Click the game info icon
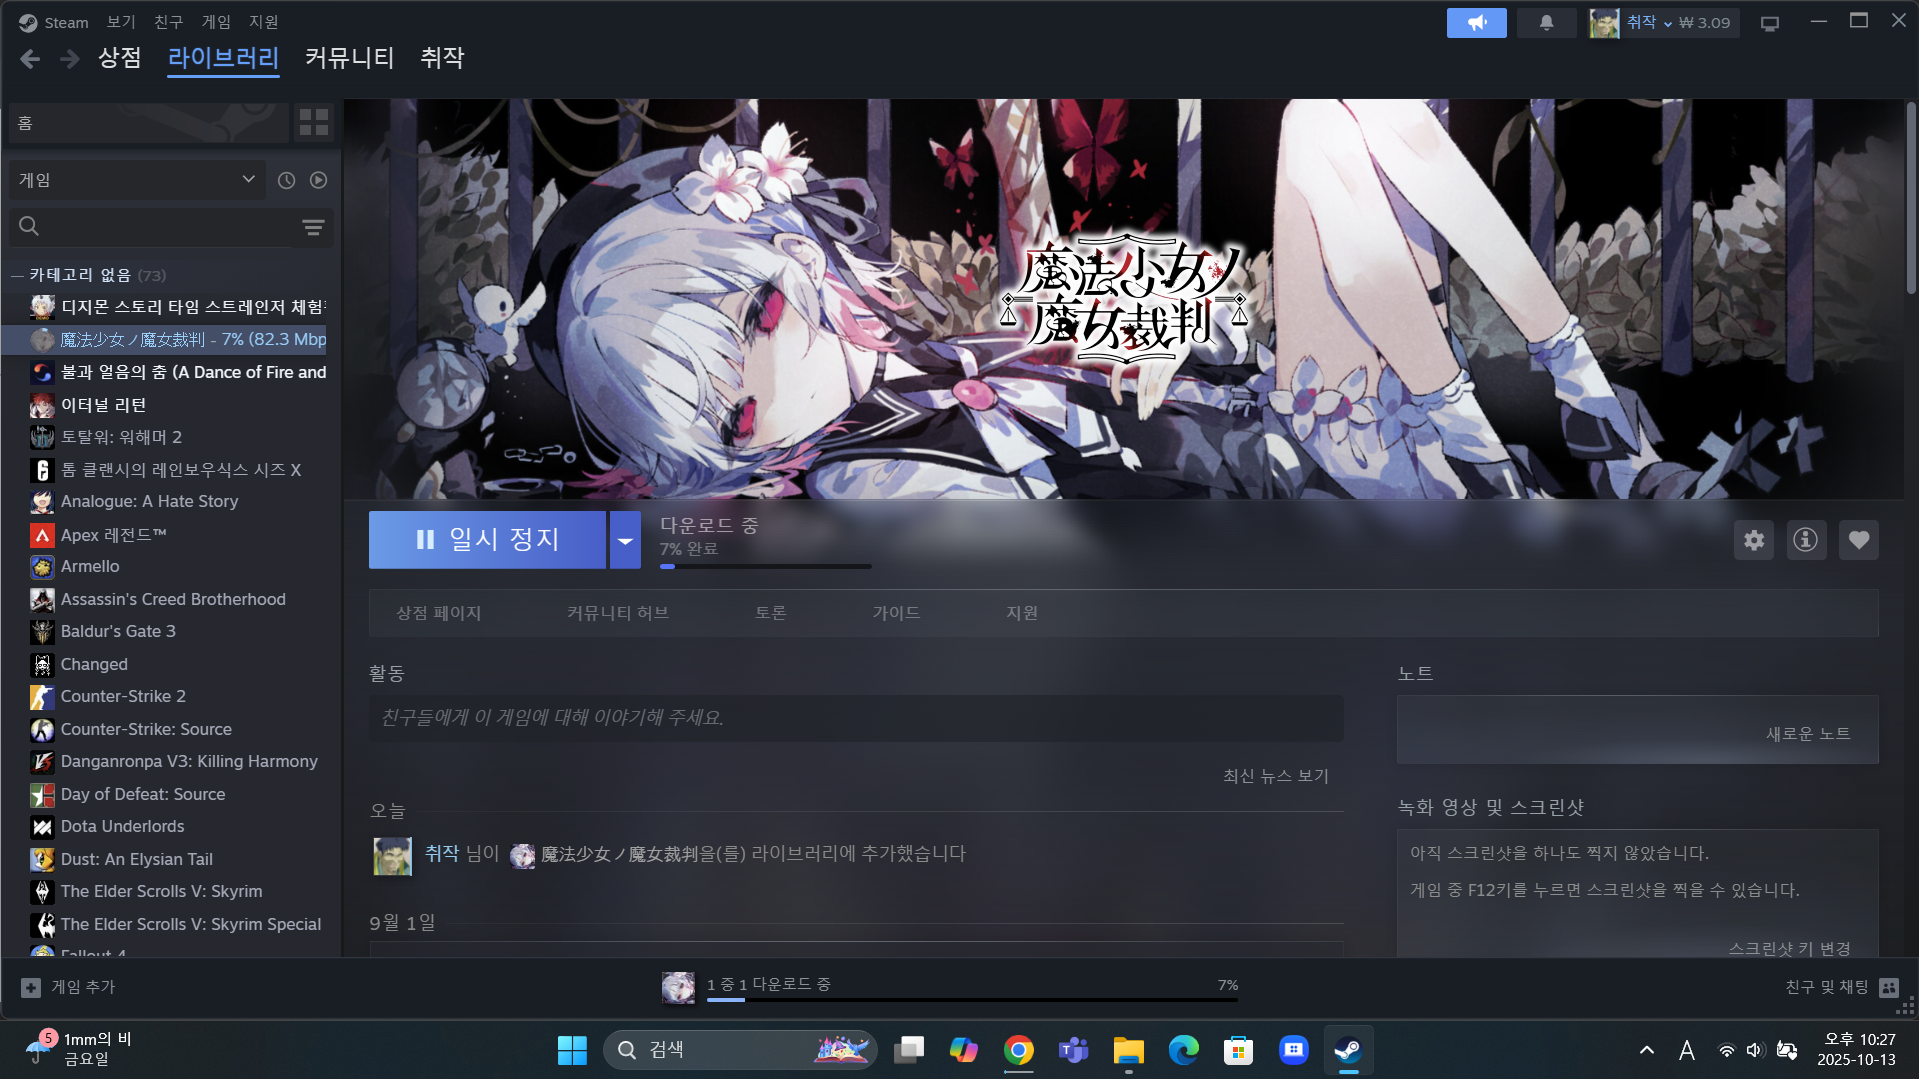Image resolution: width=1919 pixels, height=1079 pixels. click(1805, 540)
